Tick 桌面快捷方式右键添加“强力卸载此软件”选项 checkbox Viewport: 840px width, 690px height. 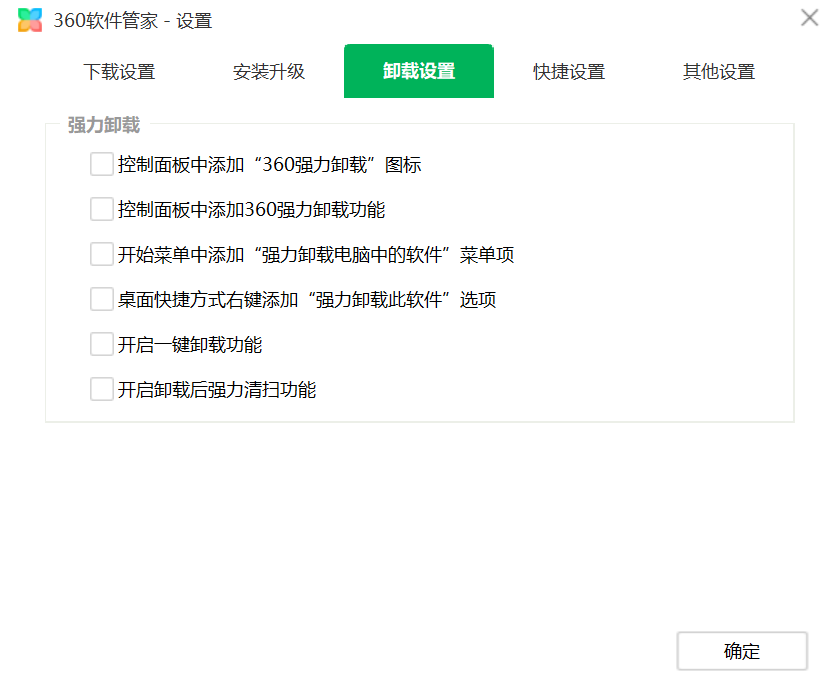click(x=101, y=299)
